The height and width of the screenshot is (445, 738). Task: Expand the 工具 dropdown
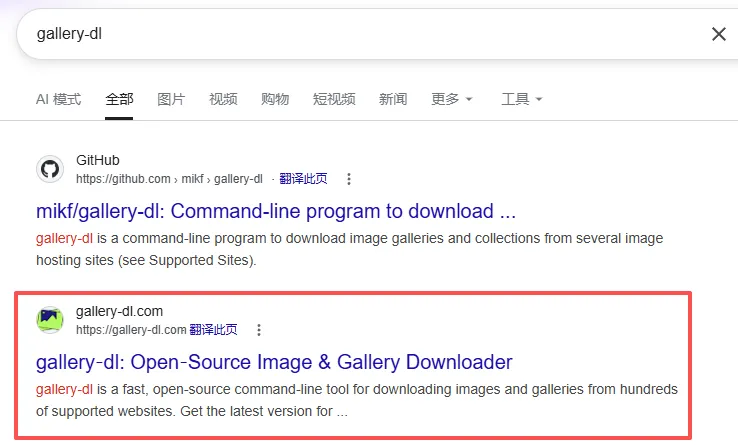tap(521, 99)
